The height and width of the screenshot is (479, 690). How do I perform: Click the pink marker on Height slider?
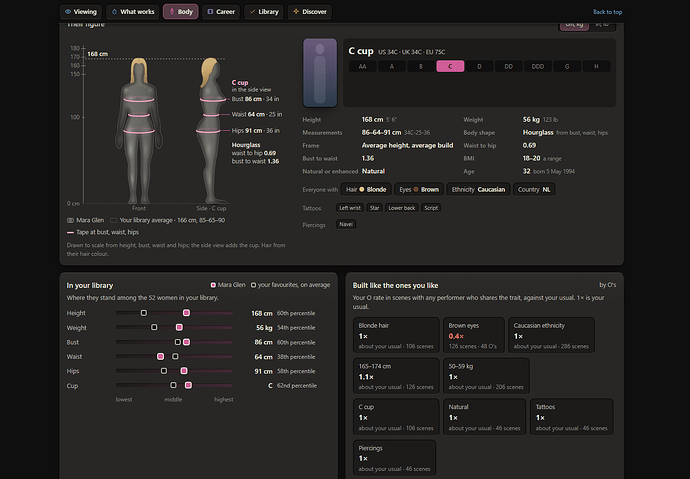pos(187,313)
